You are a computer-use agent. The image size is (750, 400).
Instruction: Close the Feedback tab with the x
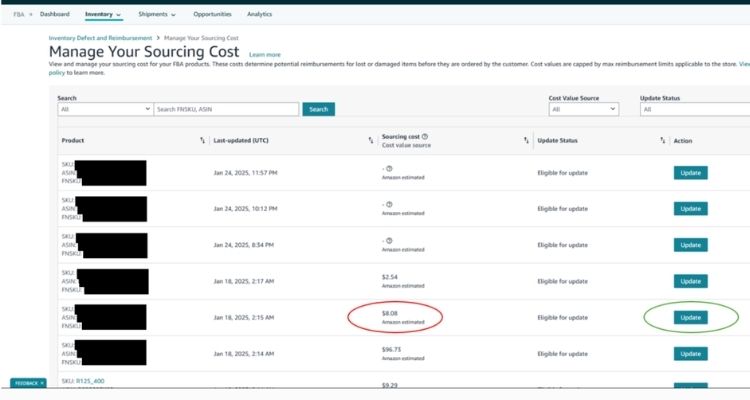[43, 383]
